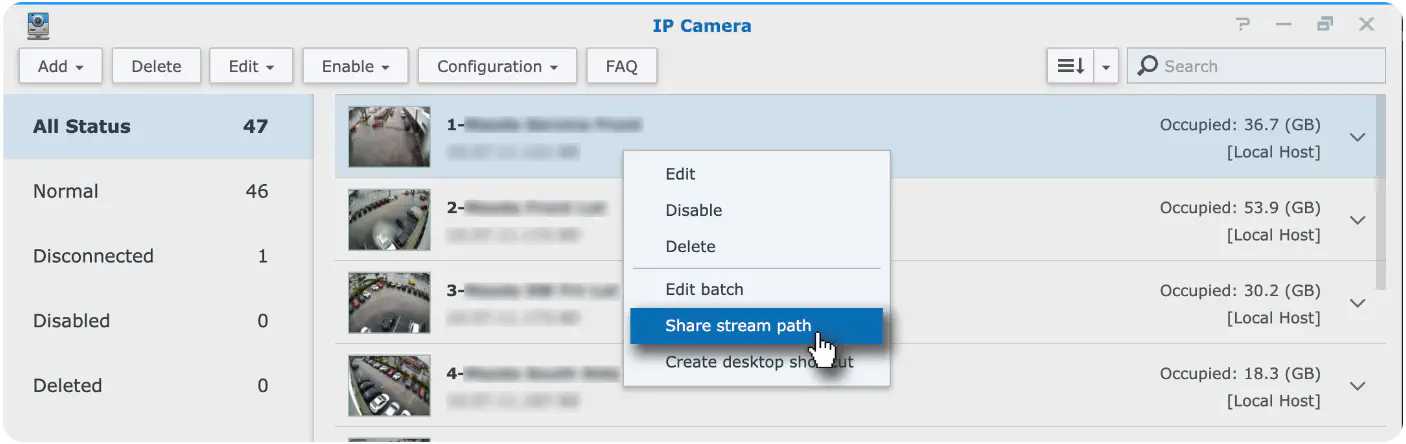Open the Configuration dropdown
Viewport: 1406px width, 444px height.
(497, 66)
